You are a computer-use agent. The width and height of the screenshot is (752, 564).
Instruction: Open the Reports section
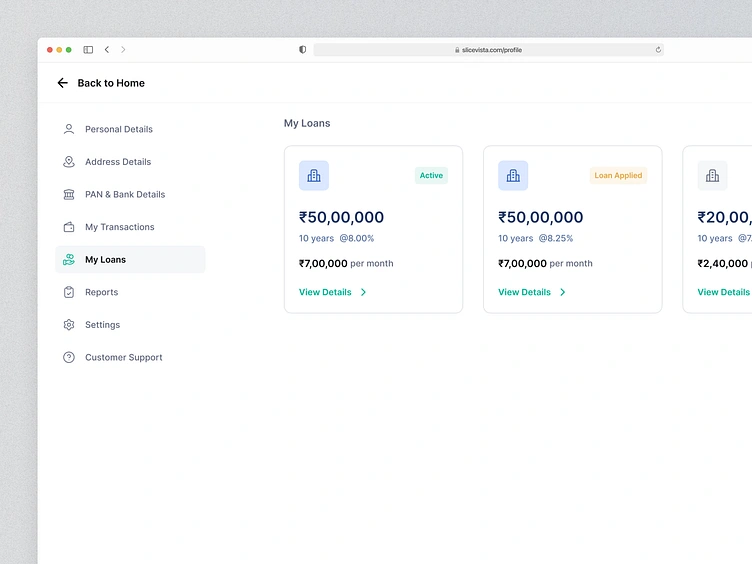click(x=102, y=292)
